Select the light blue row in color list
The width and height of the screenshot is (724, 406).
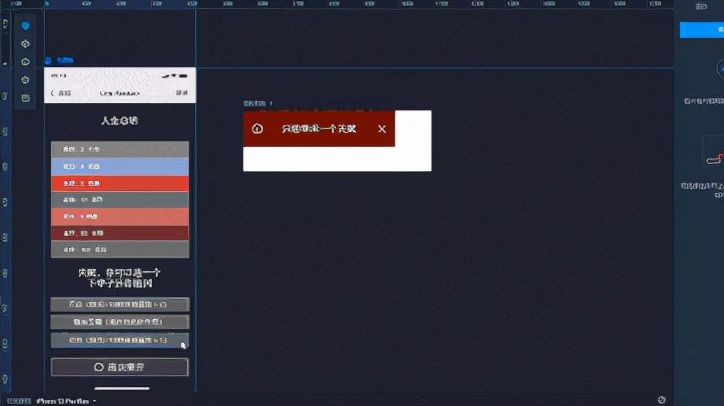(120, 166)
